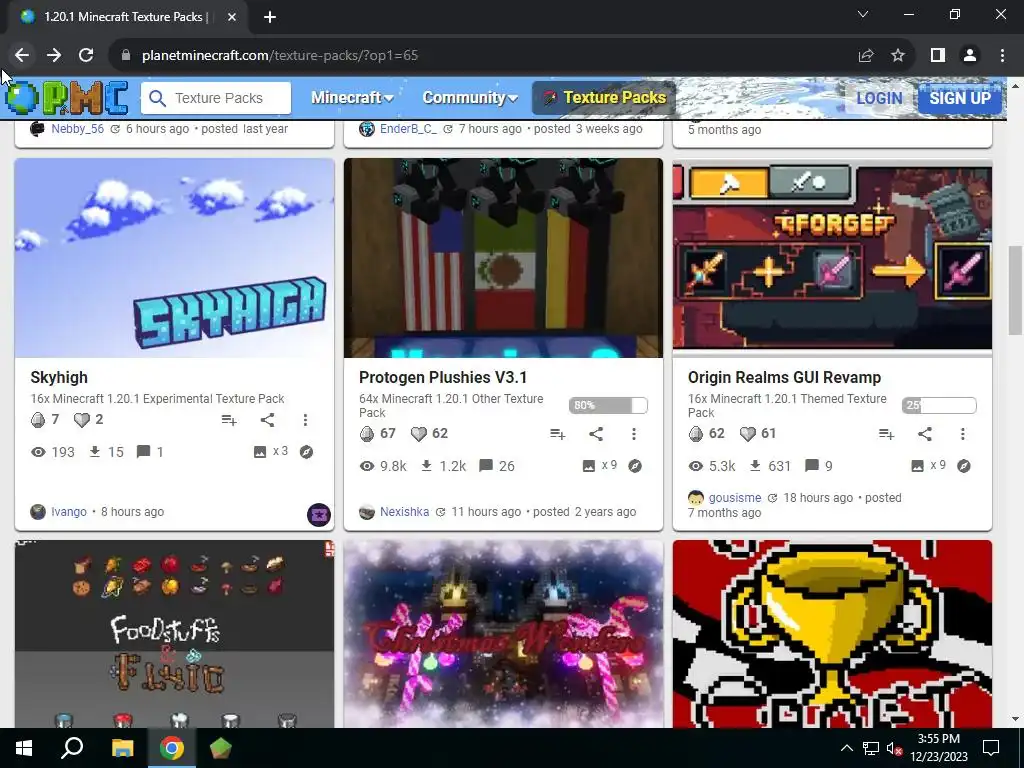This screenshot has height=768, width=1024.
Task: Favorite Skyhigh with the heart icon
Action: tap(82, 420)
